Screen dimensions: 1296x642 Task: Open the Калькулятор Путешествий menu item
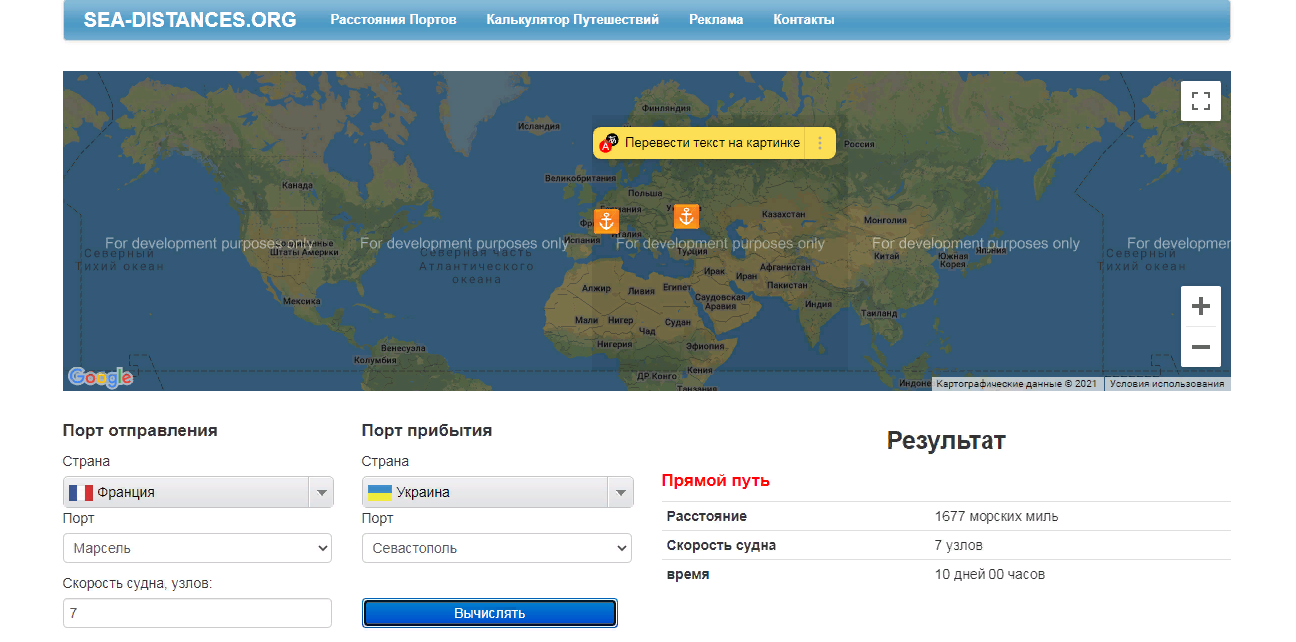pos(572,20)
